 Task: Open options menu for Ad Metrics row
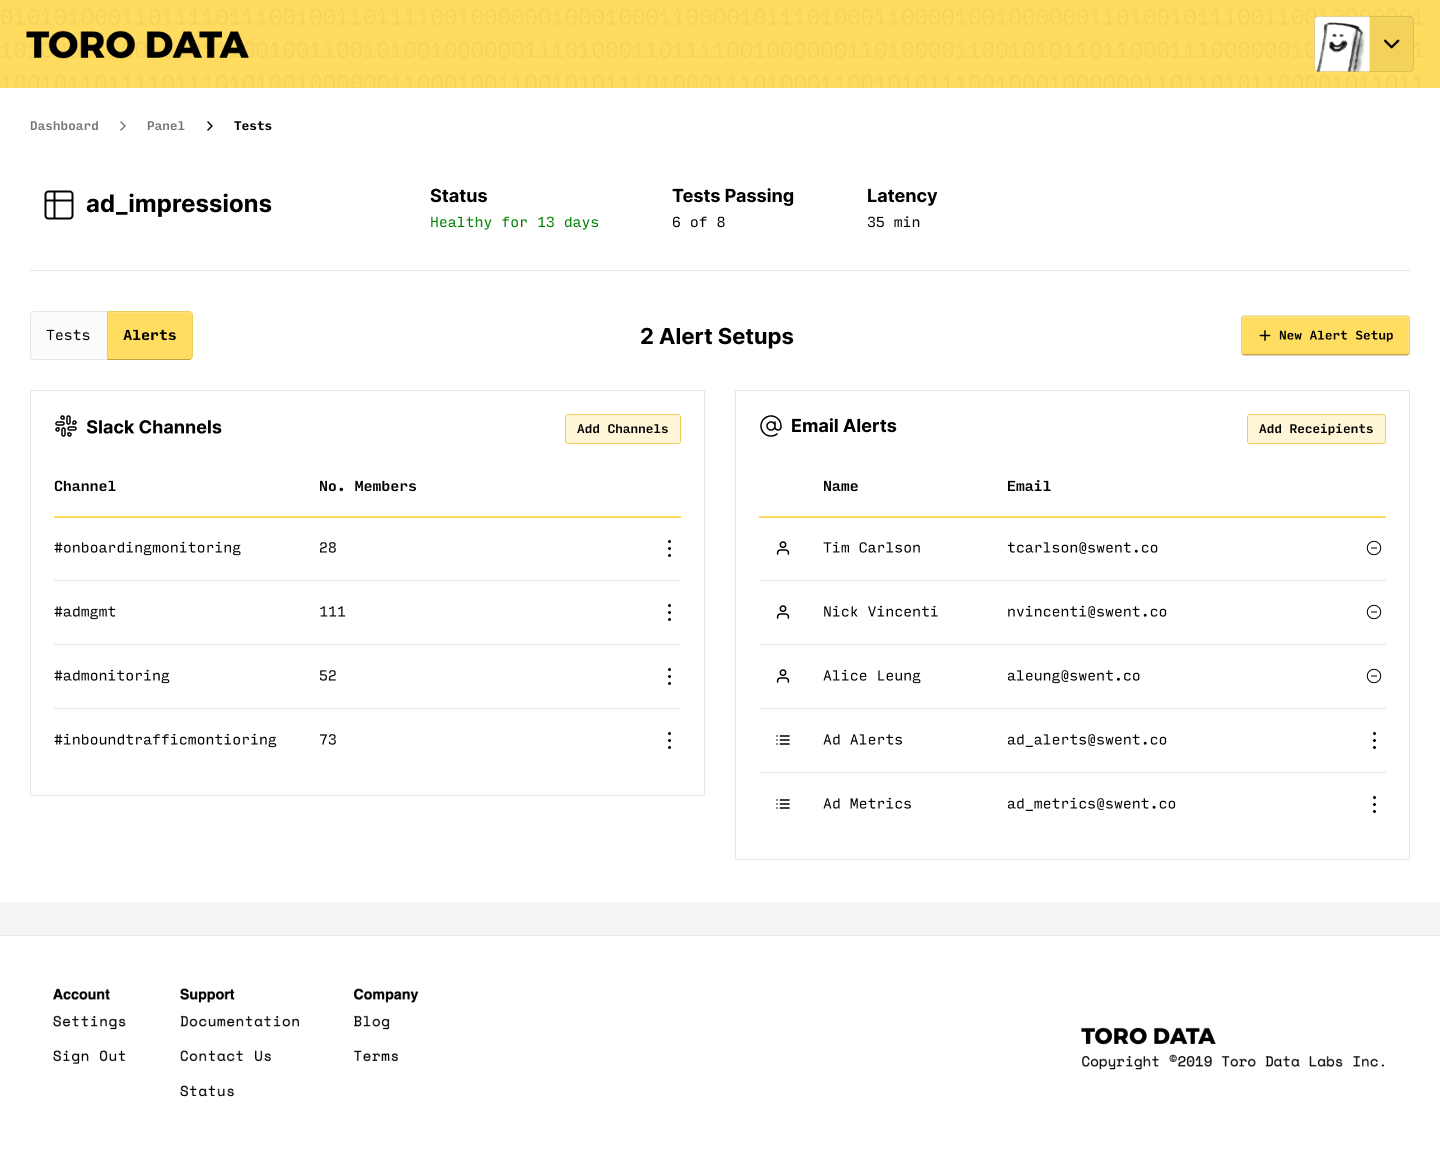1374,804
